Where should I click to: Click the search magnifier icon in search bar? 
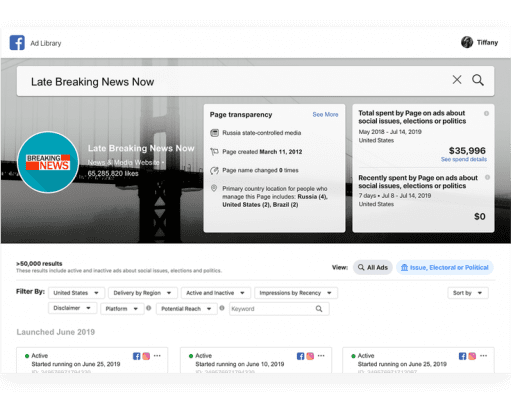[478, 80]
